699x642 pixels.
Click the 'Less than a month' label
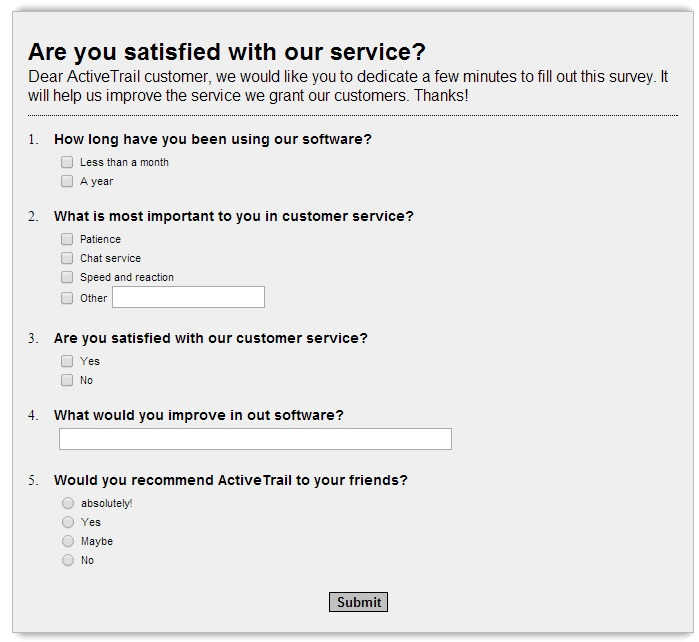[124, 162]
